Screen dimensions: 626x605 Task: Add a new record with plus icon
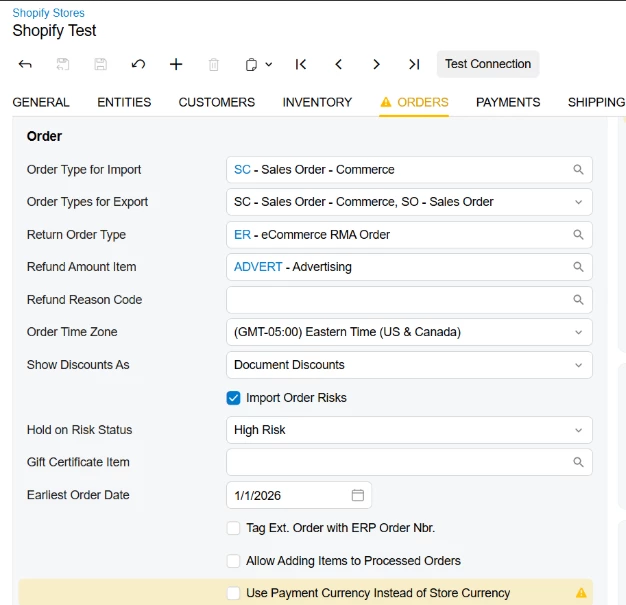[176, 64]
